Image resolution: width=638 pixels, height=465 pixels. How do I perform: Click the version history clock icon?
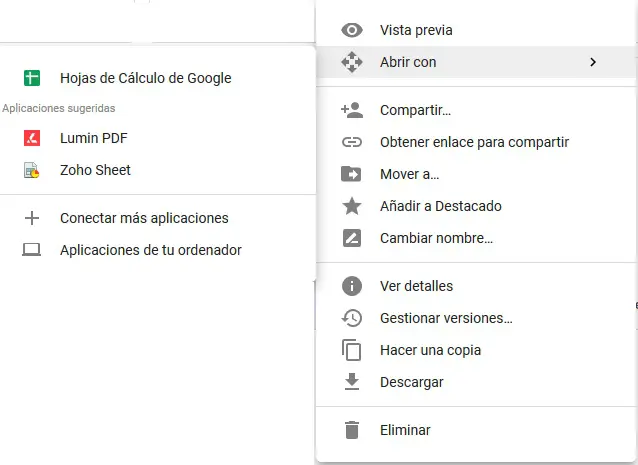[x=351, y=318]
